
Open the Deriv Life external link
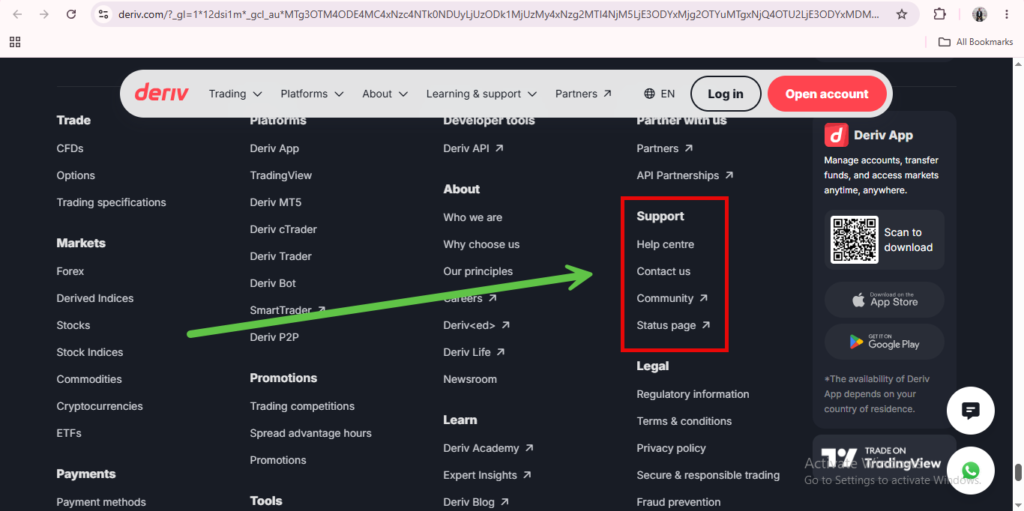(x=474, y=352)
